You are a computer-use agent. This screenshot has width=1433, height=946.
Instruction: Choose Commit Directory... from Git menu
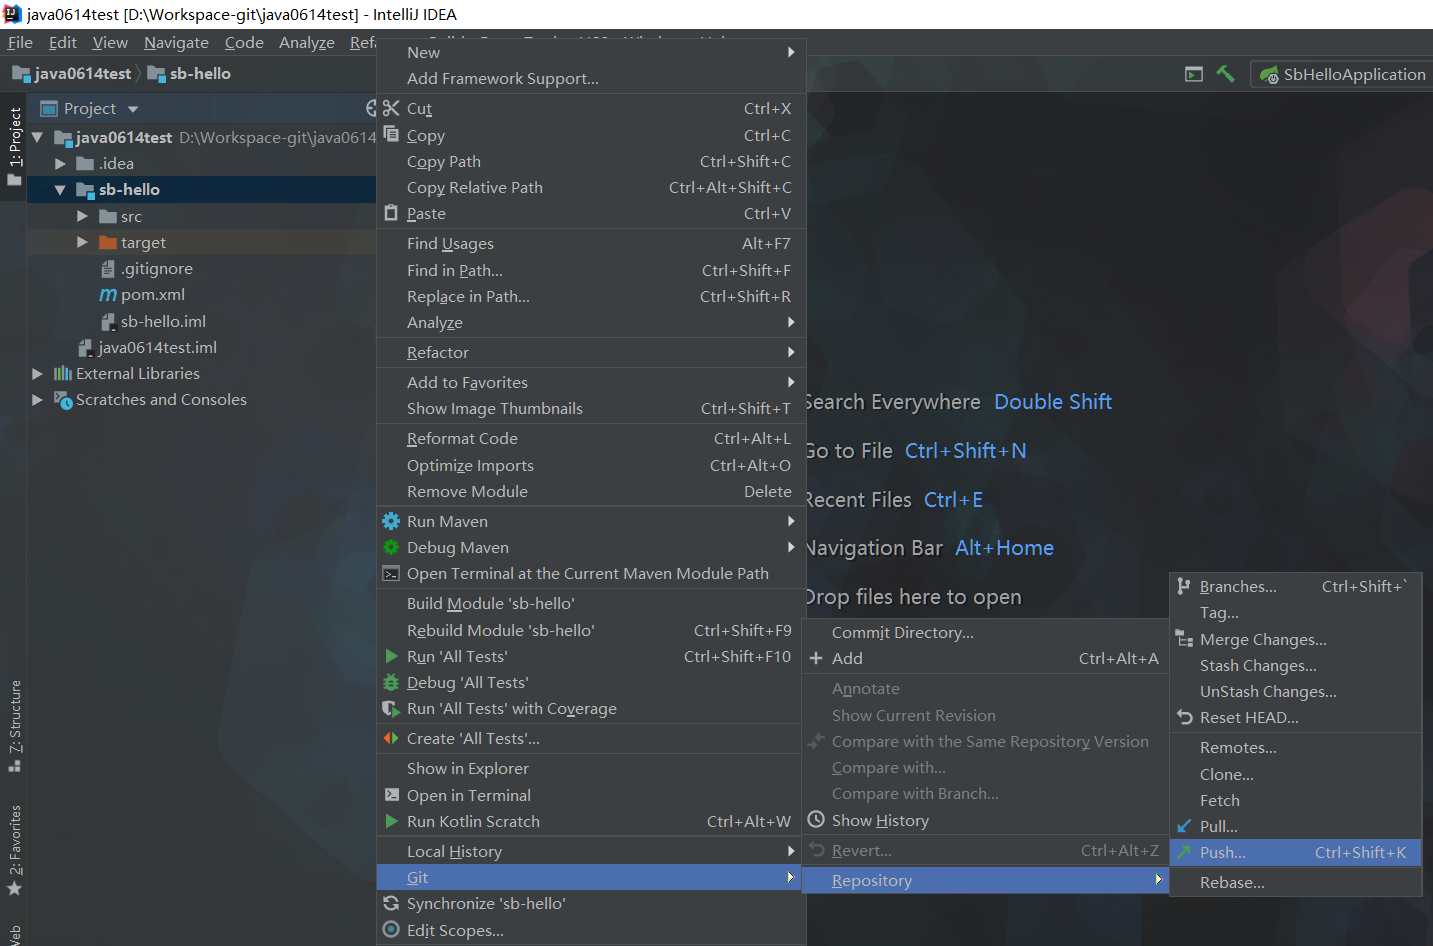(902, 632)
